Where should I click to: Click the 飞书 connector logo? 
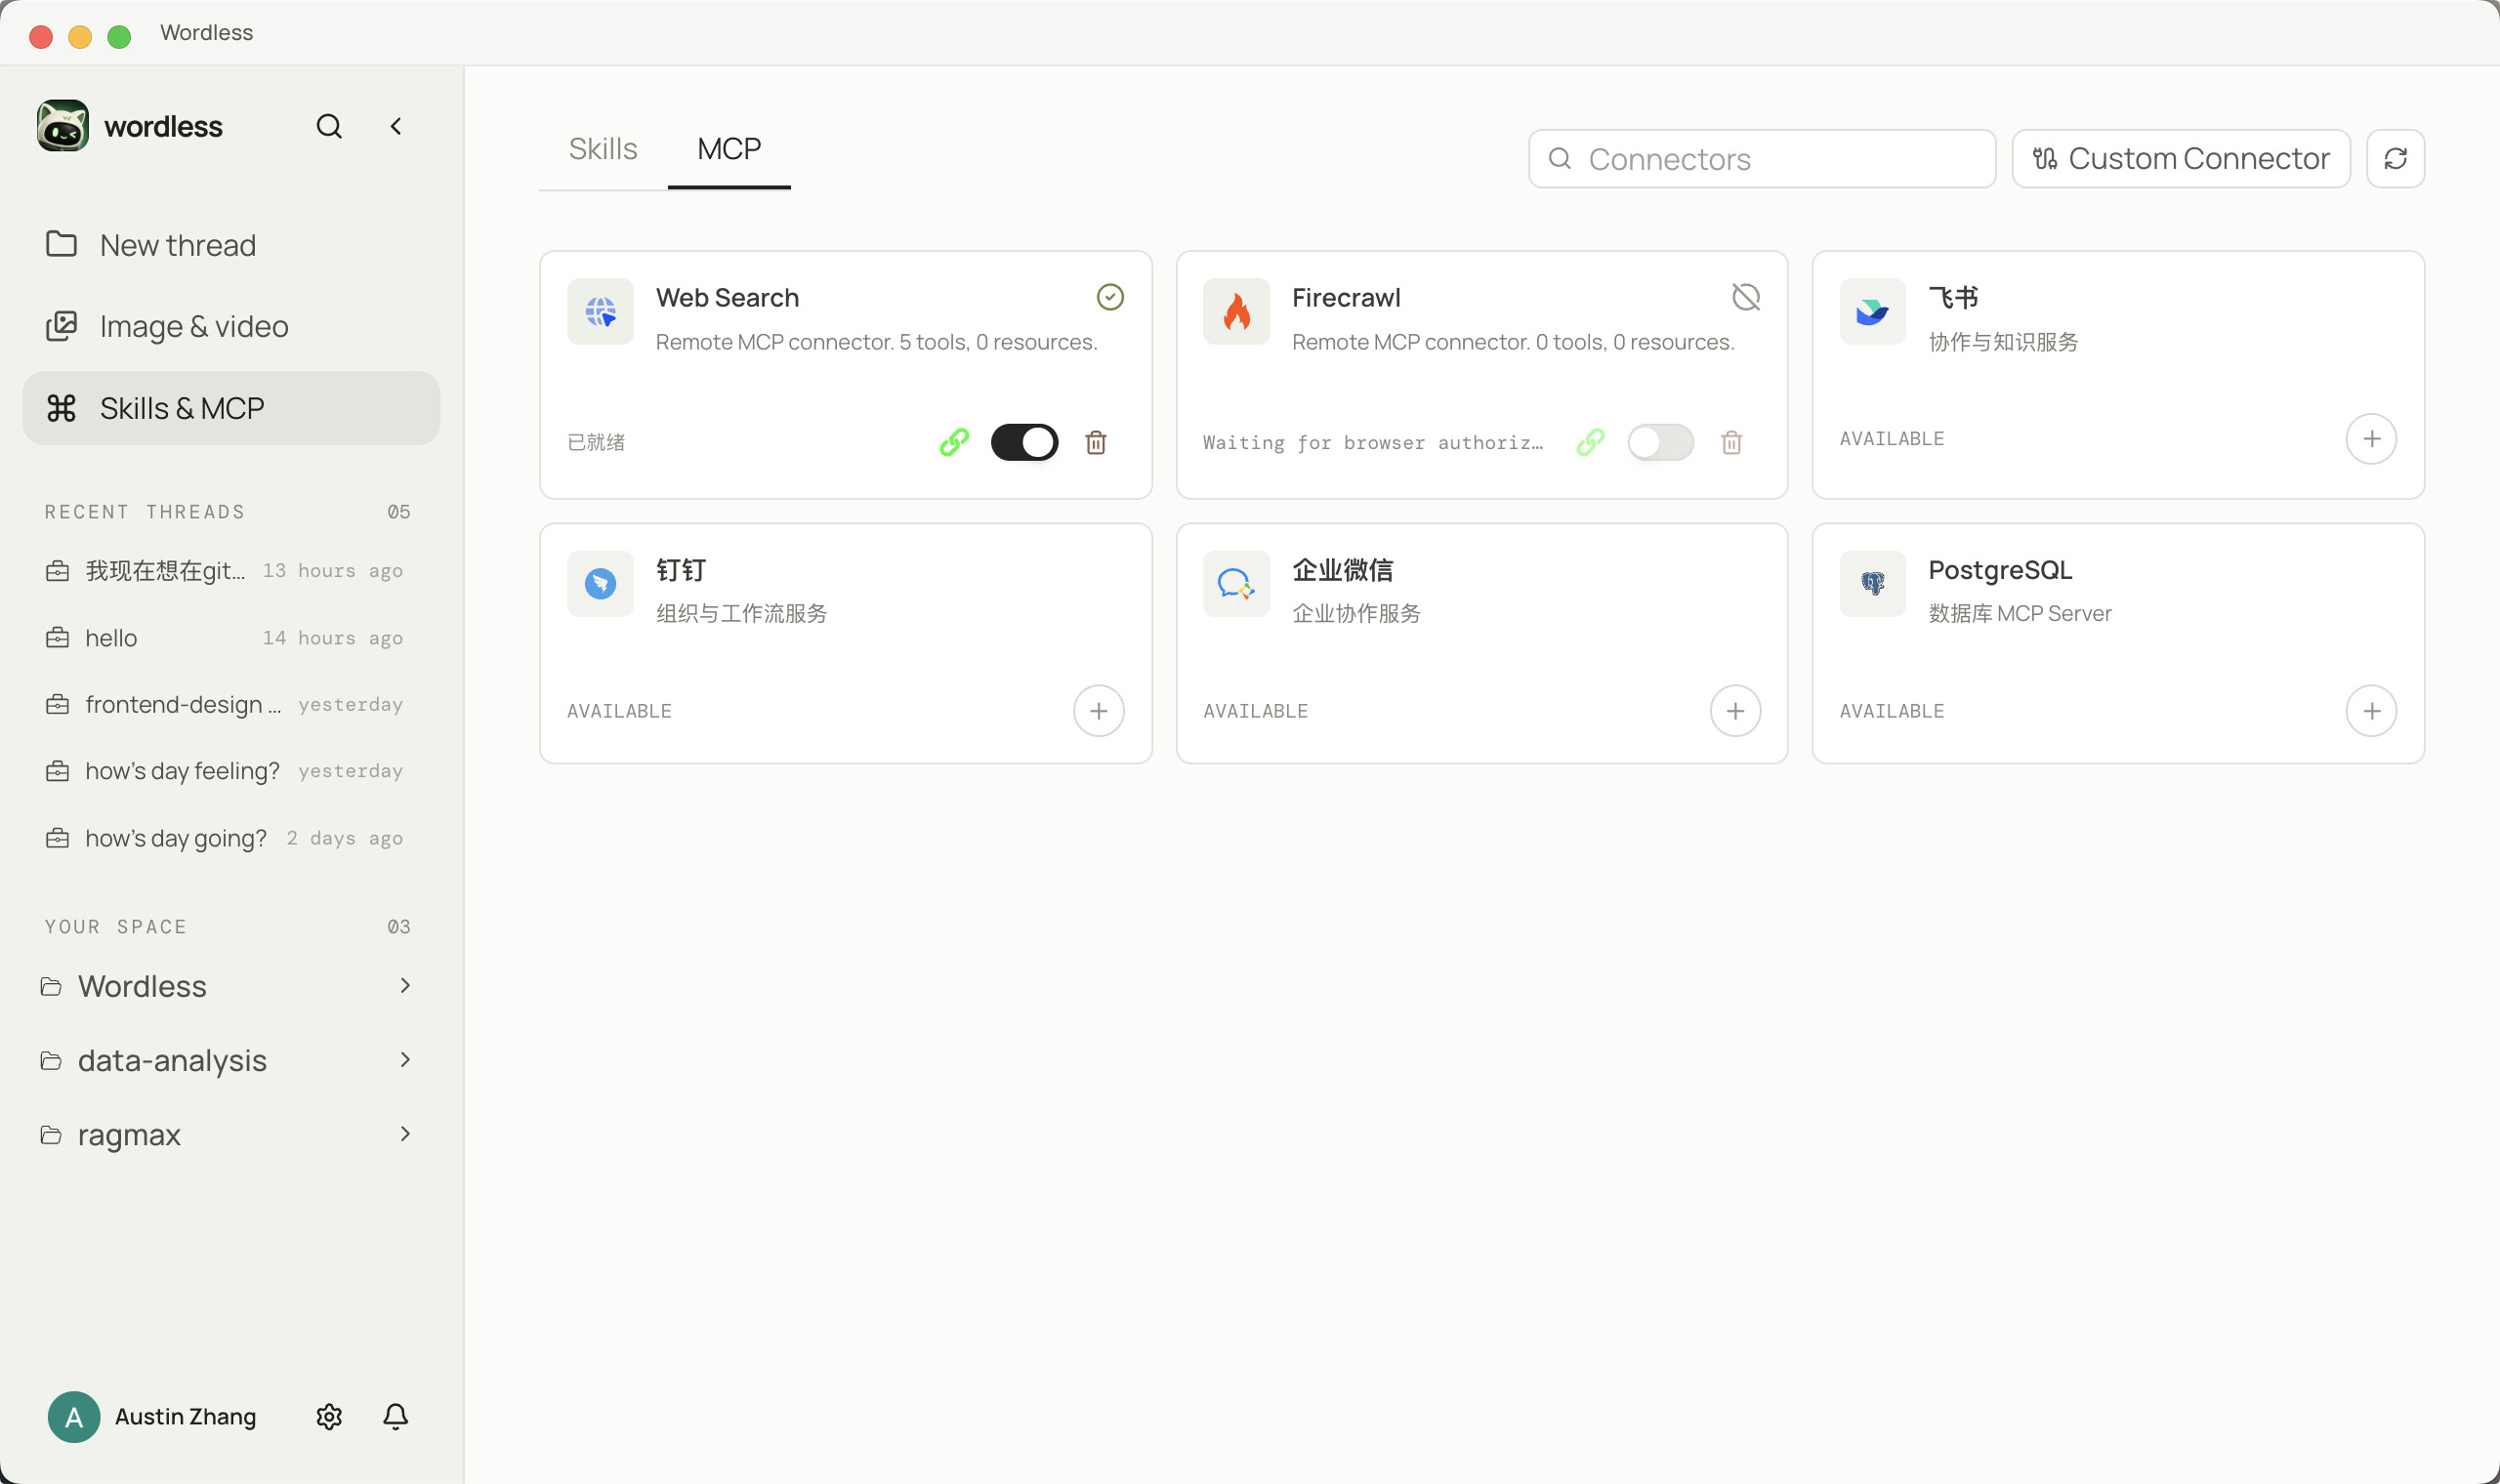[x=1873, y=312]
